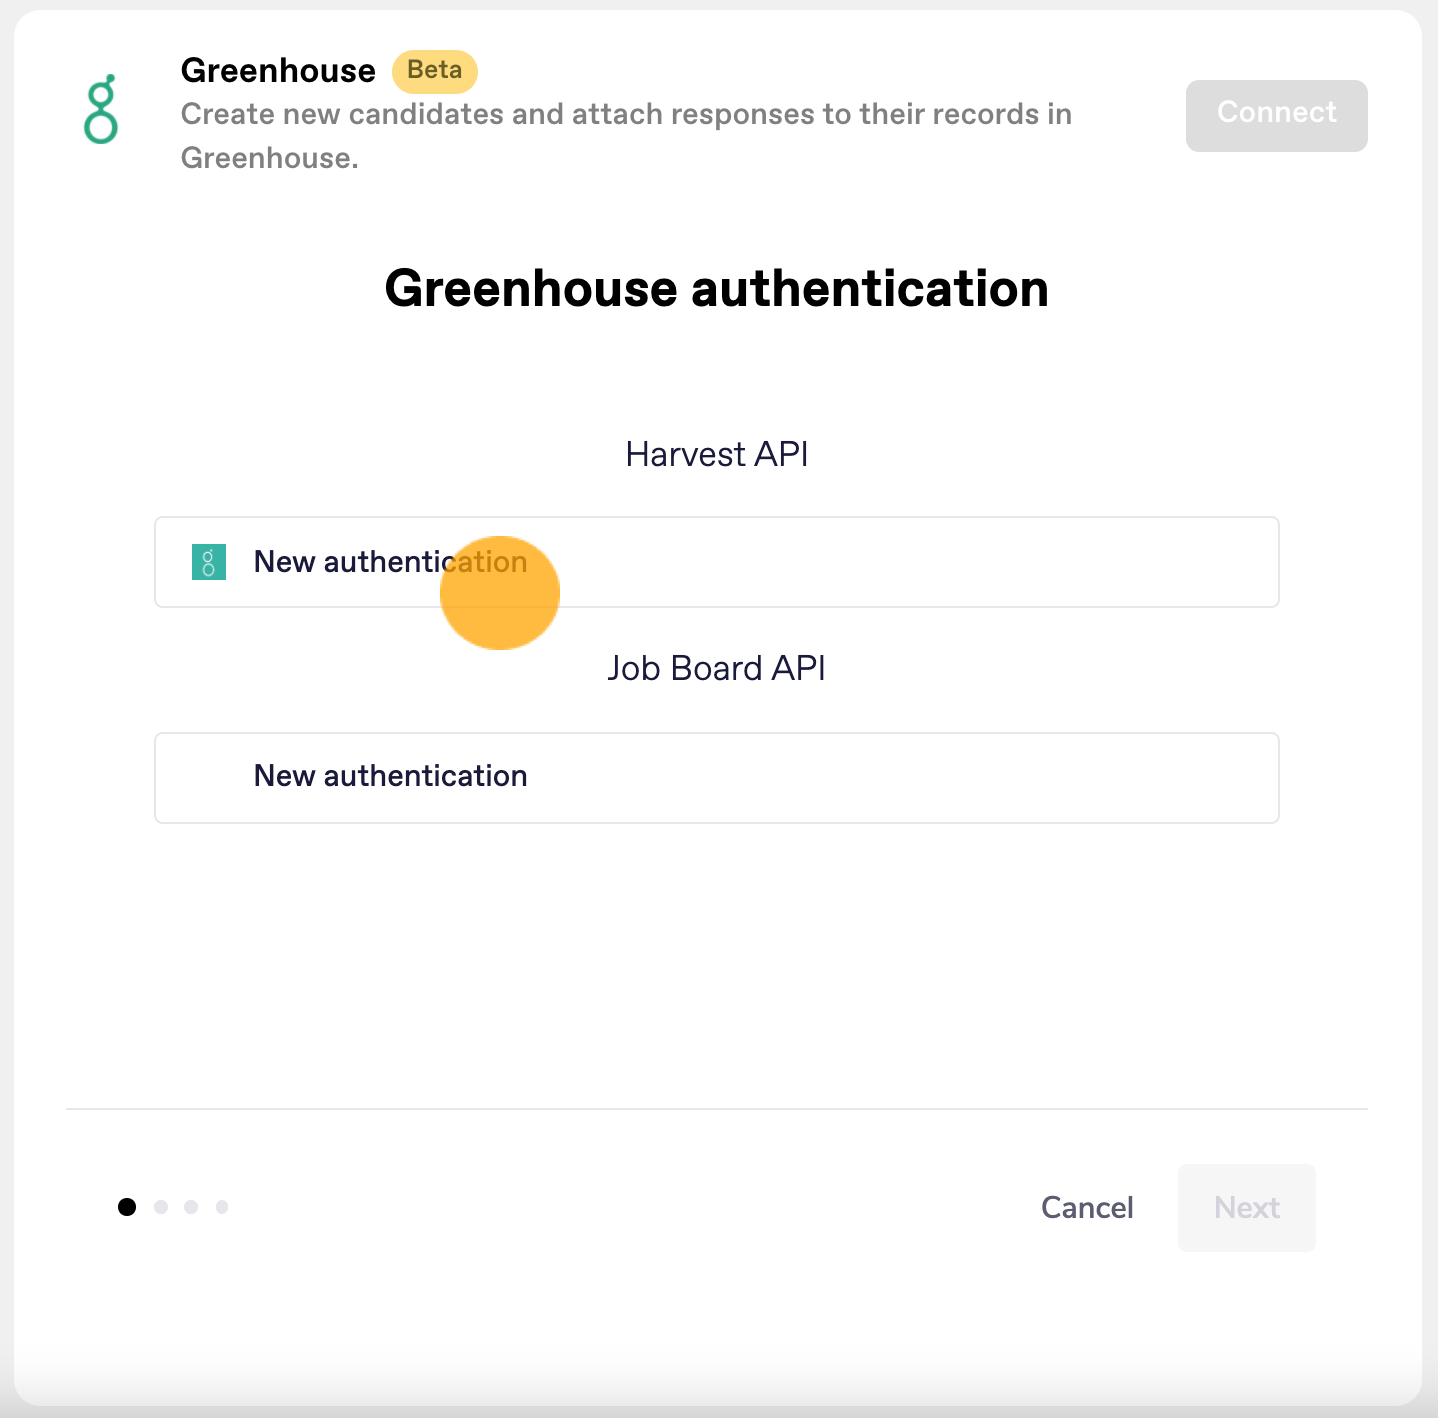1438x1418 pixels.
Task: Select the fourth step indicator dot
Action: [222, 1207]
